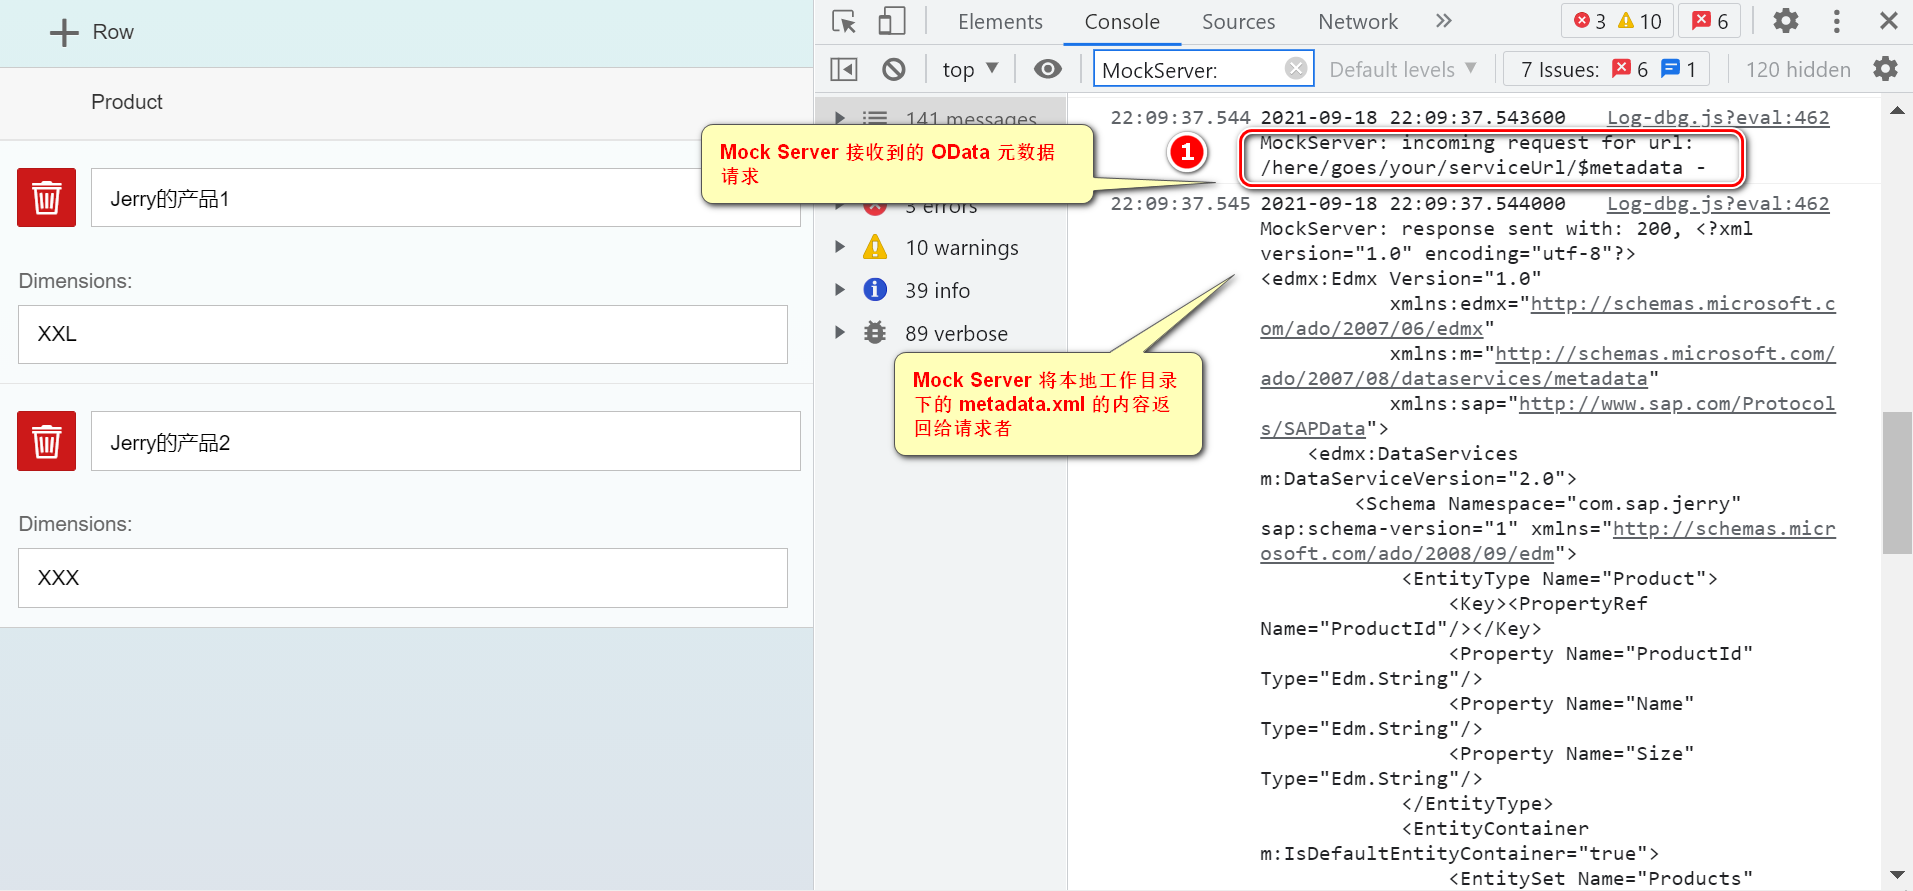This screenshot has width=1913, height=891.
Task: Toggle the live expression eye icon
Action: point(1047,69)
